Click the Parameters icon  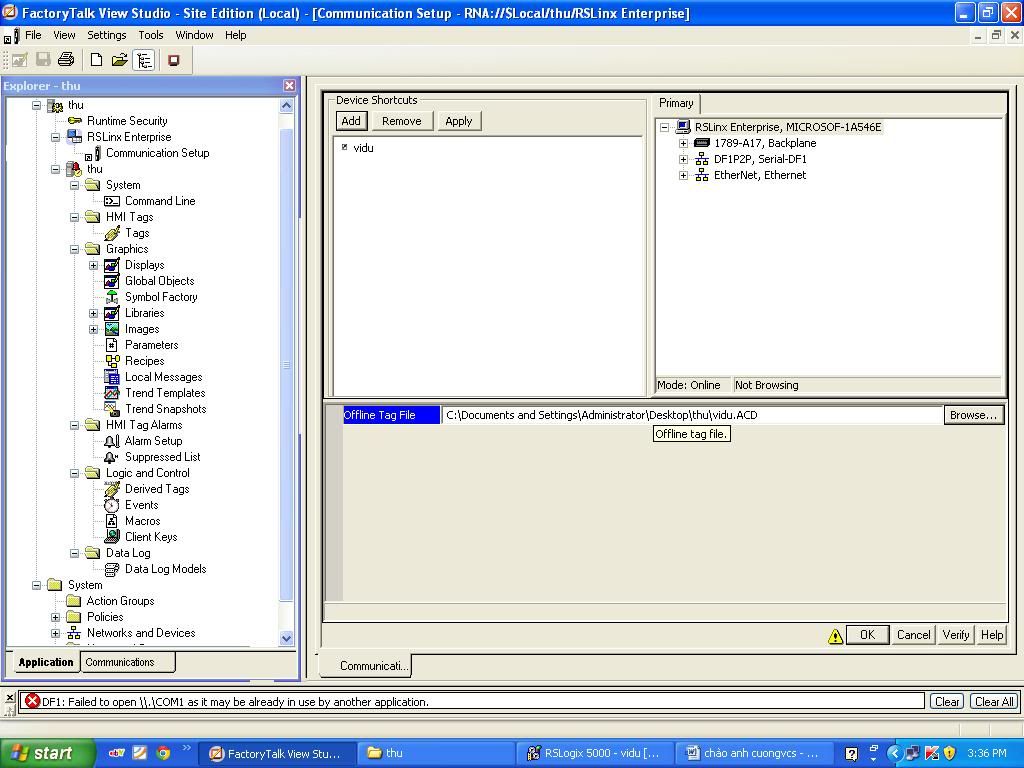[x=112, y=345]
